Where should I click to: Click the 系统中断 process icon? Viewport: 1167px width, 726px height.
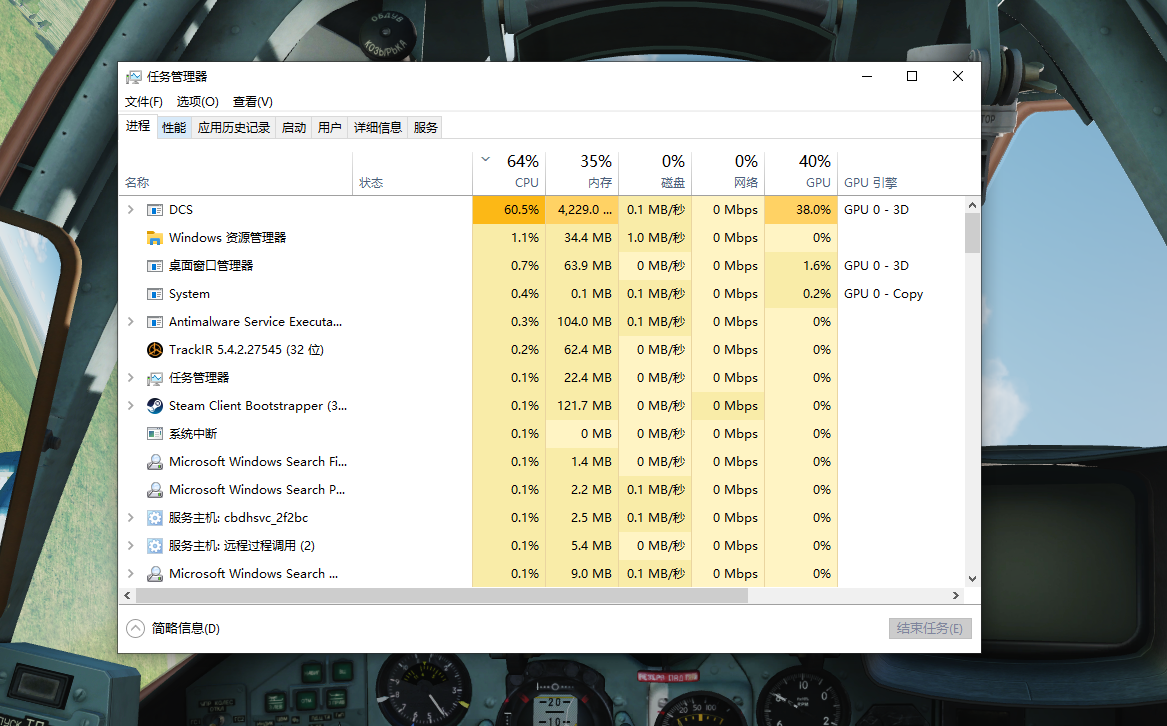(155, 434)
